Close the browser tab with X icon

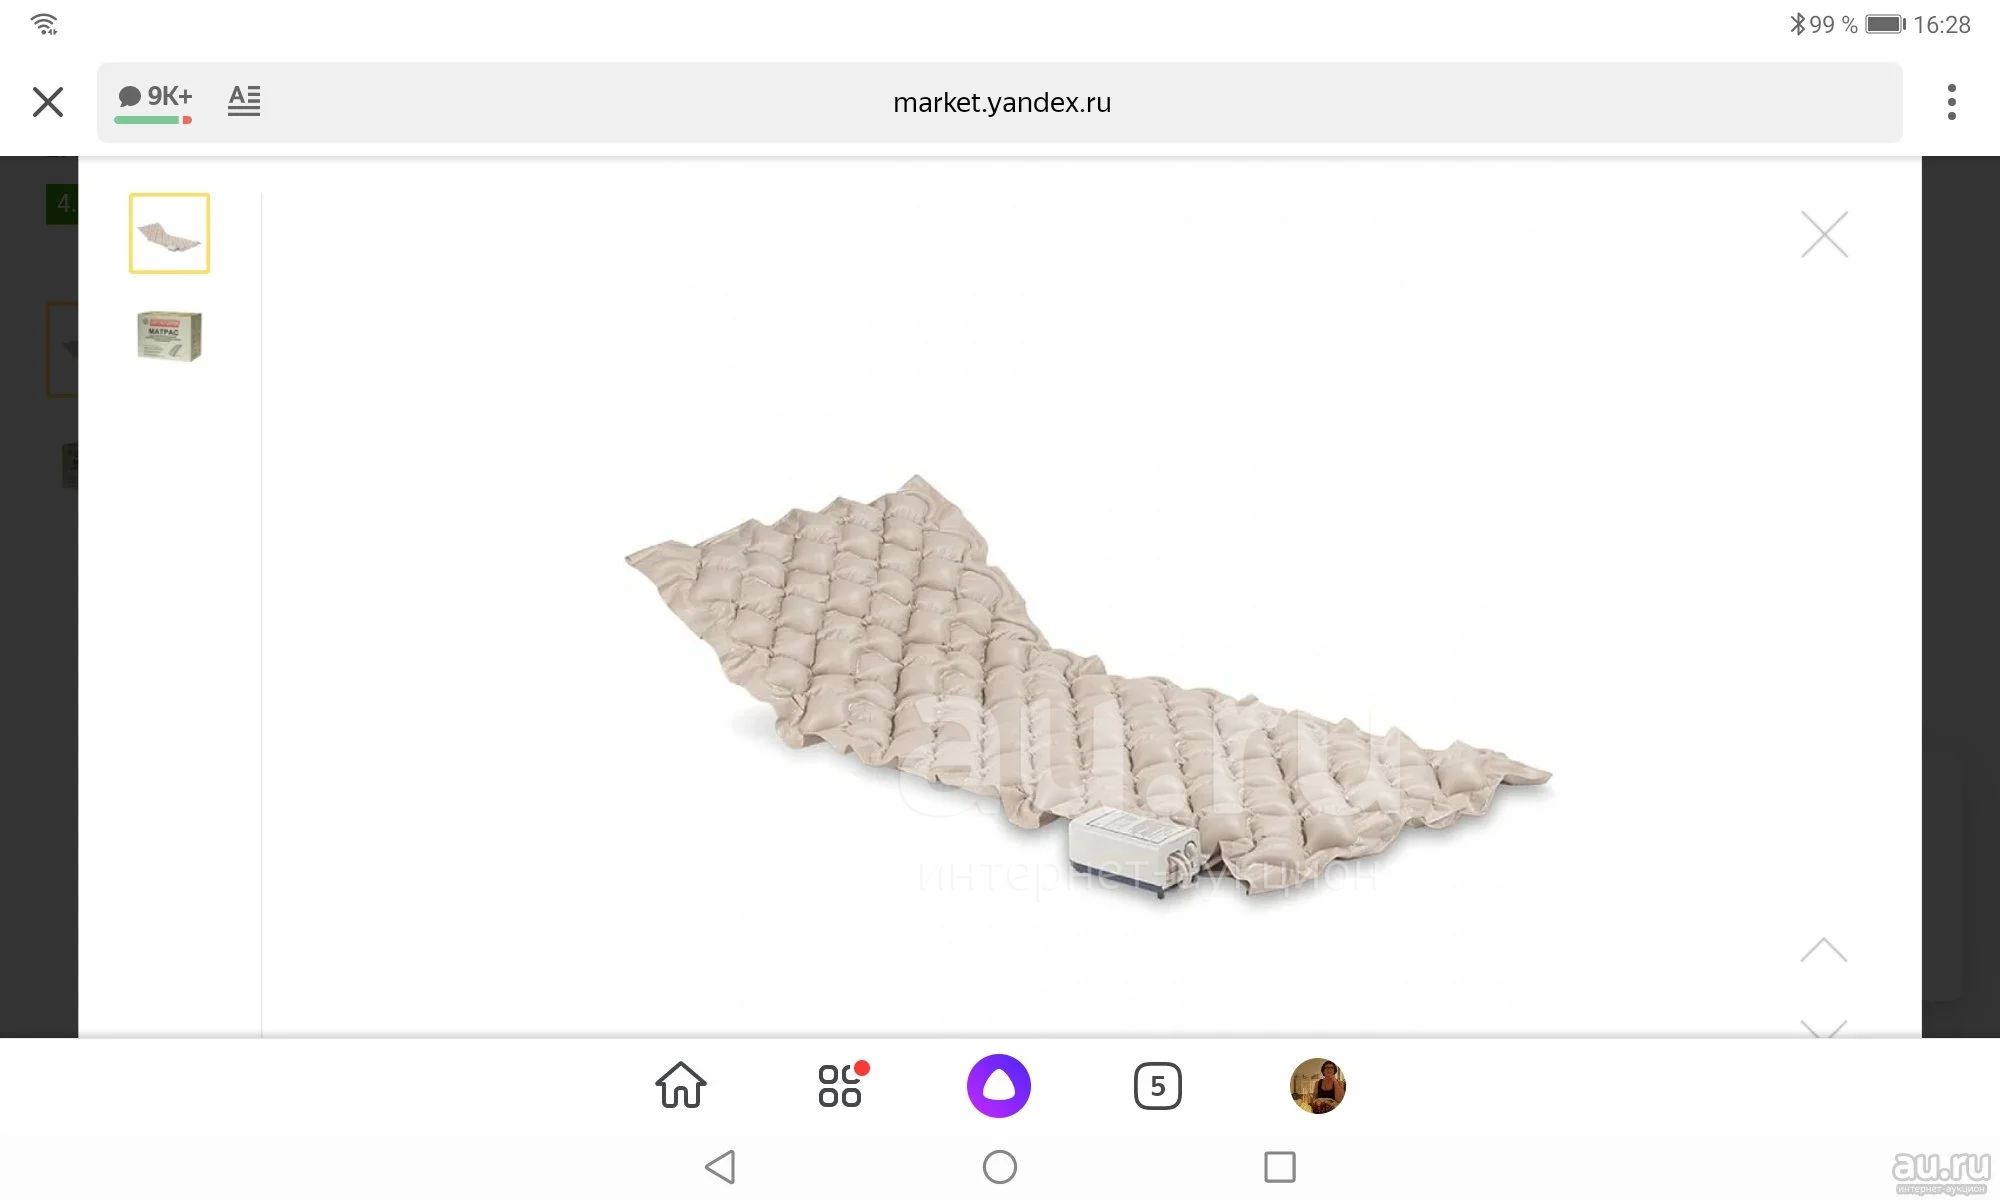pos(48,102)
